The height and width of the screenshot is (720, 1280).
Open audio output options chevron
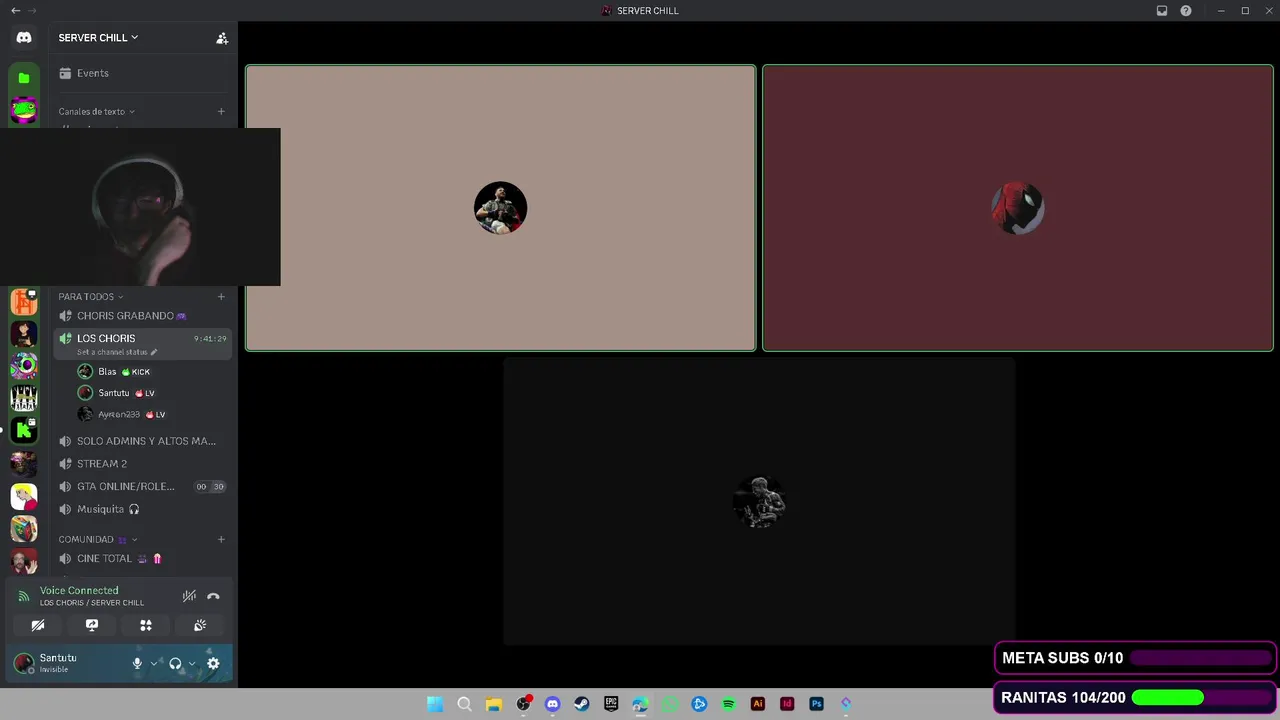(192, 663)
